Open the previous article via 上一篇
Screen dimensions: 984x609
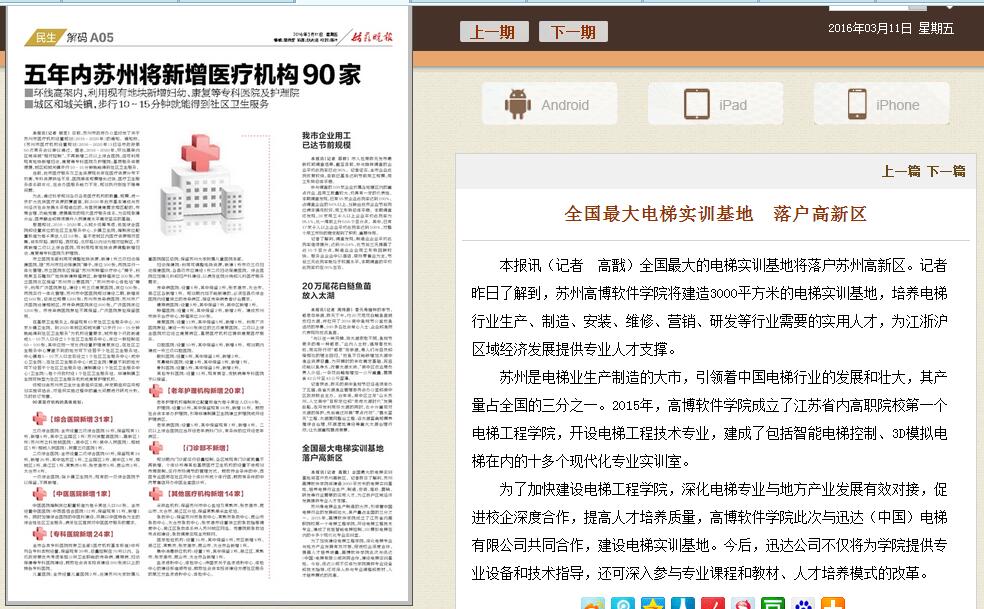(x=901, y=171)
